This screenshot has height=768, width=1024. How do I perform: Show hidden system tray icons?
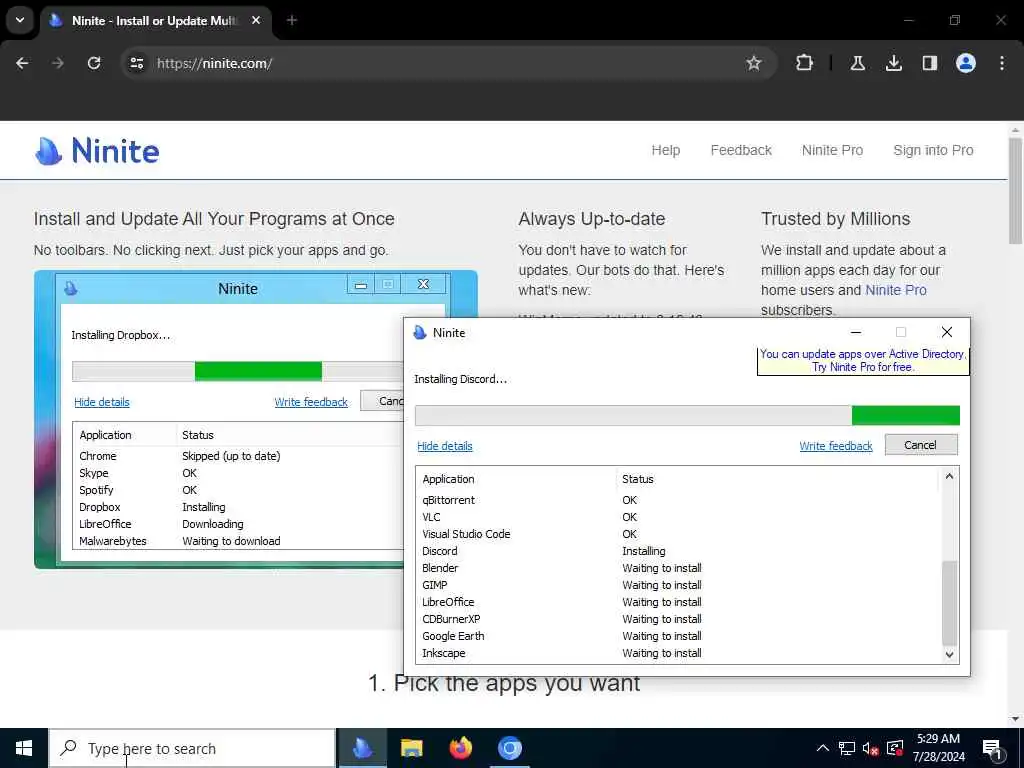[823, 748]
